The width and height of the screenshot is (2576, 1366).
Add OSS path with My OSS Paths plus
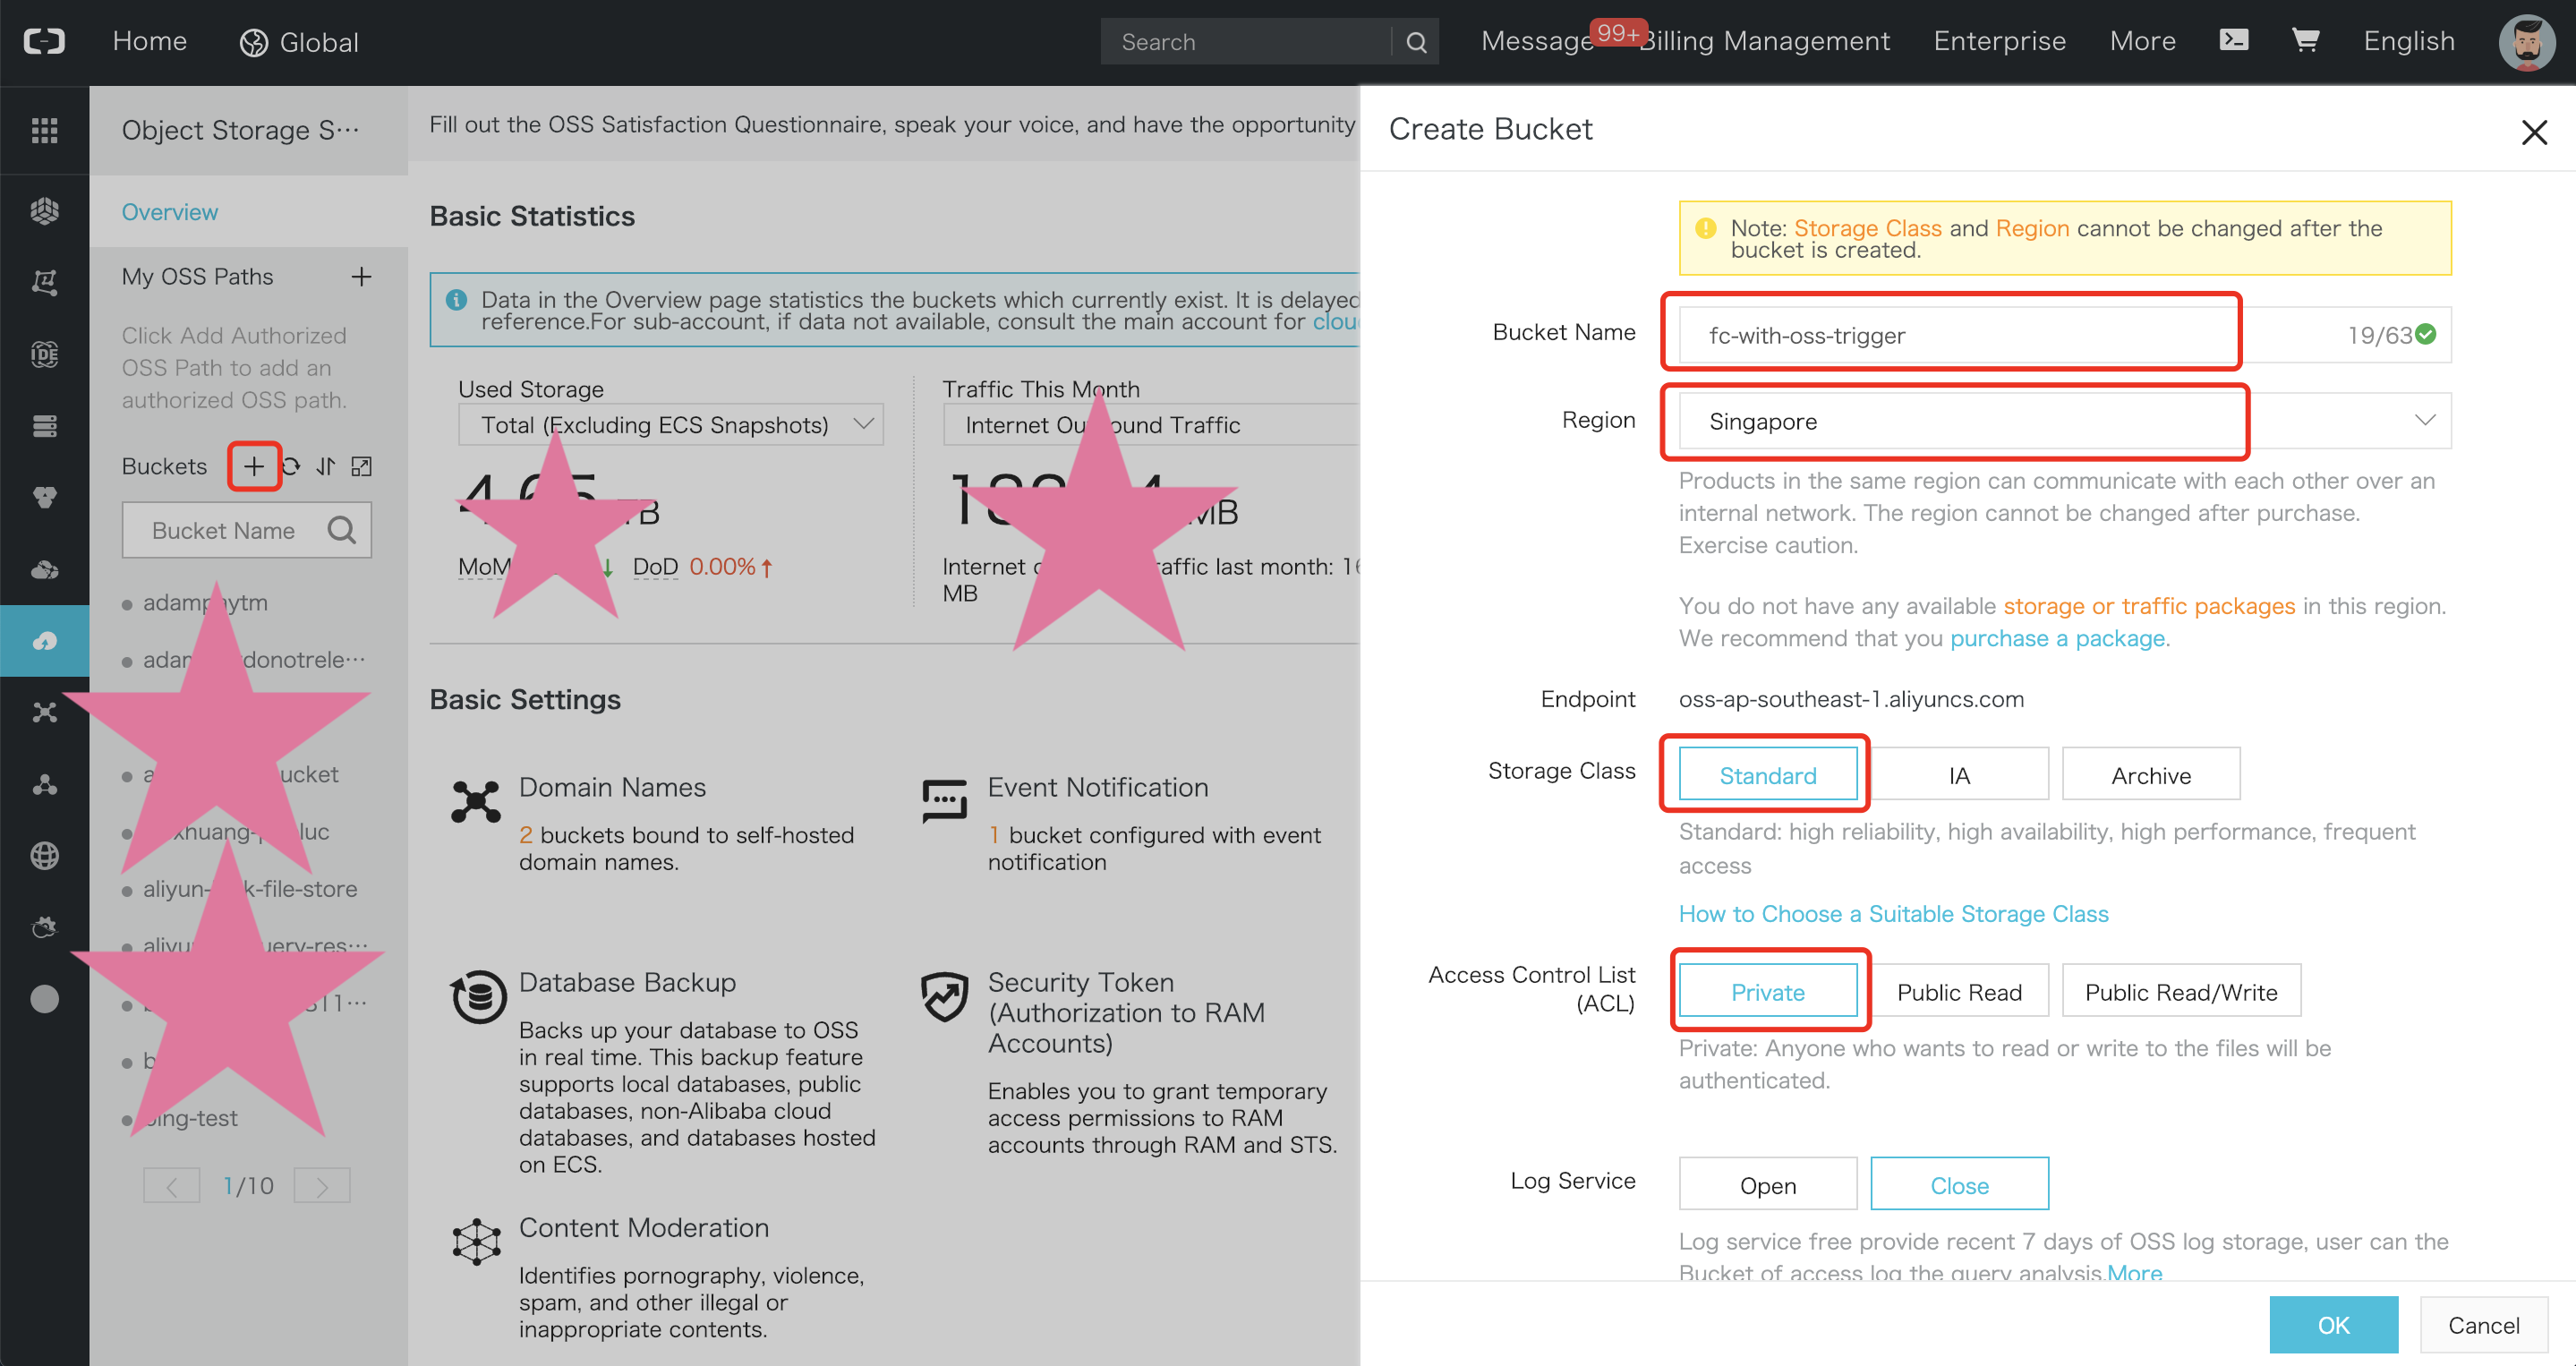tap(361, 277)
